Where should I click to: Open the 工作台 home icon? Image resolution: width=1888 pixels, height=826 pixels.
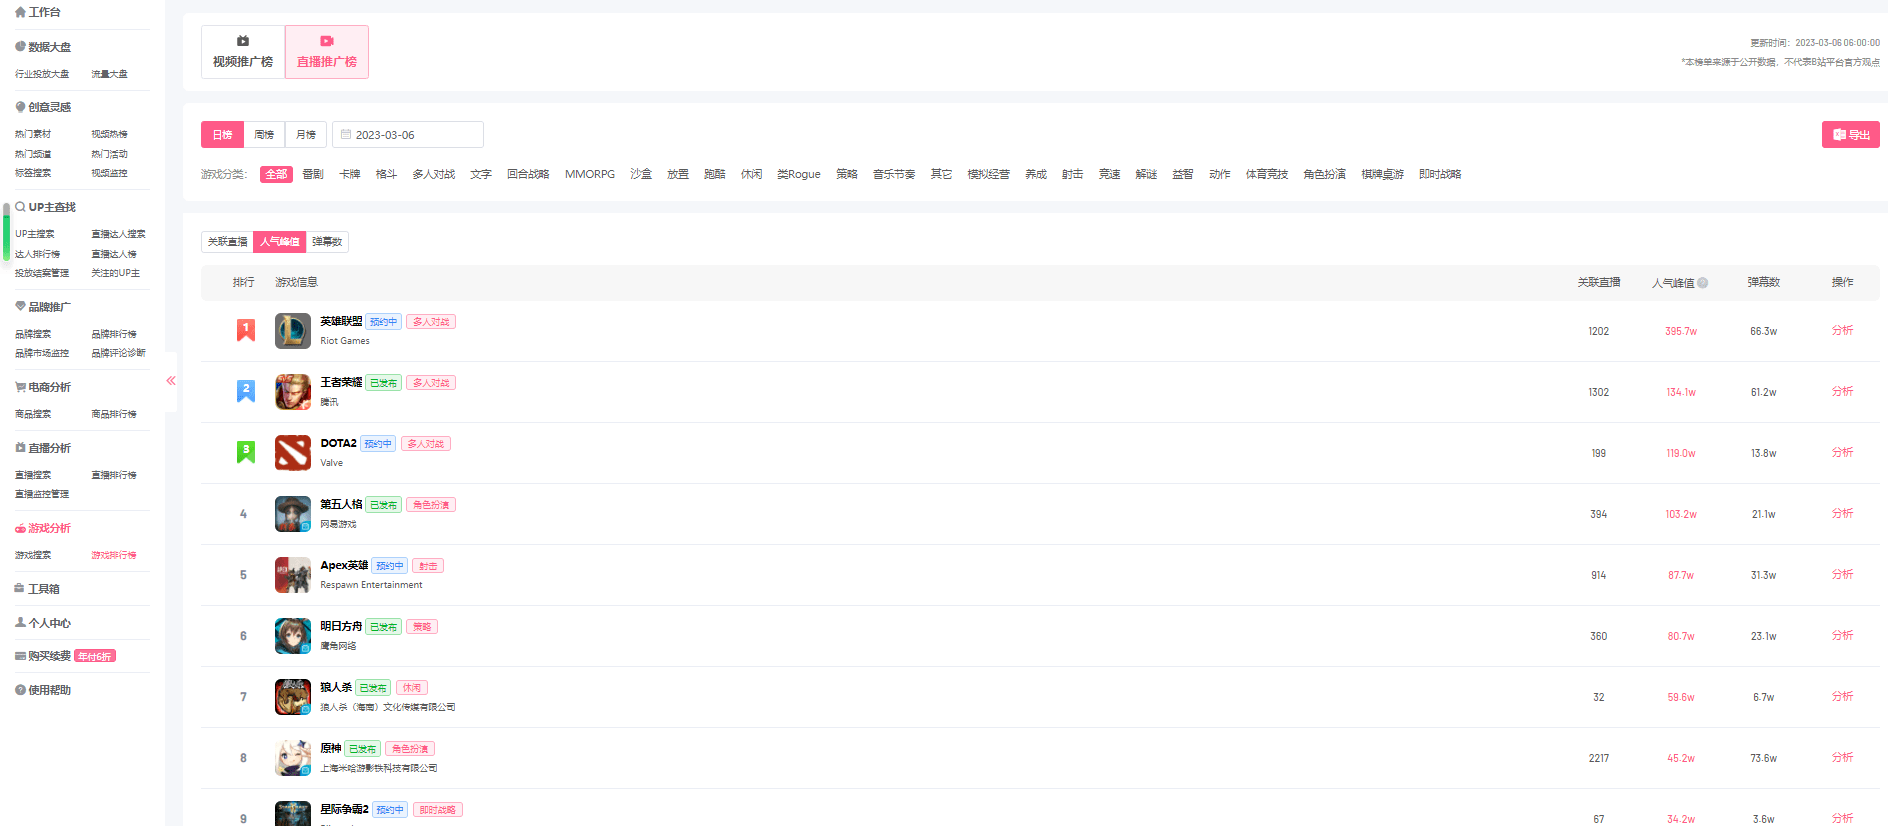click(20, 12)
